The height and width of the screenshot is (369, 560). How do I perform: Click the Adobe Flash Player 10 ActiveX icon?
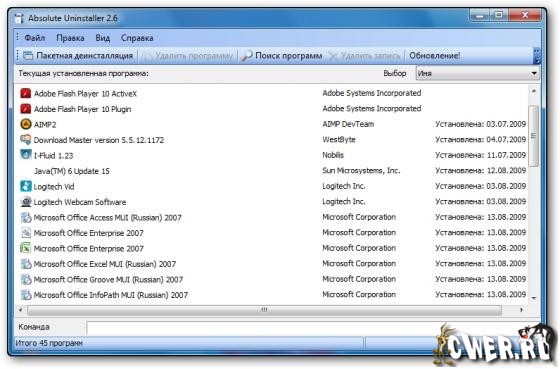(25, 94)
